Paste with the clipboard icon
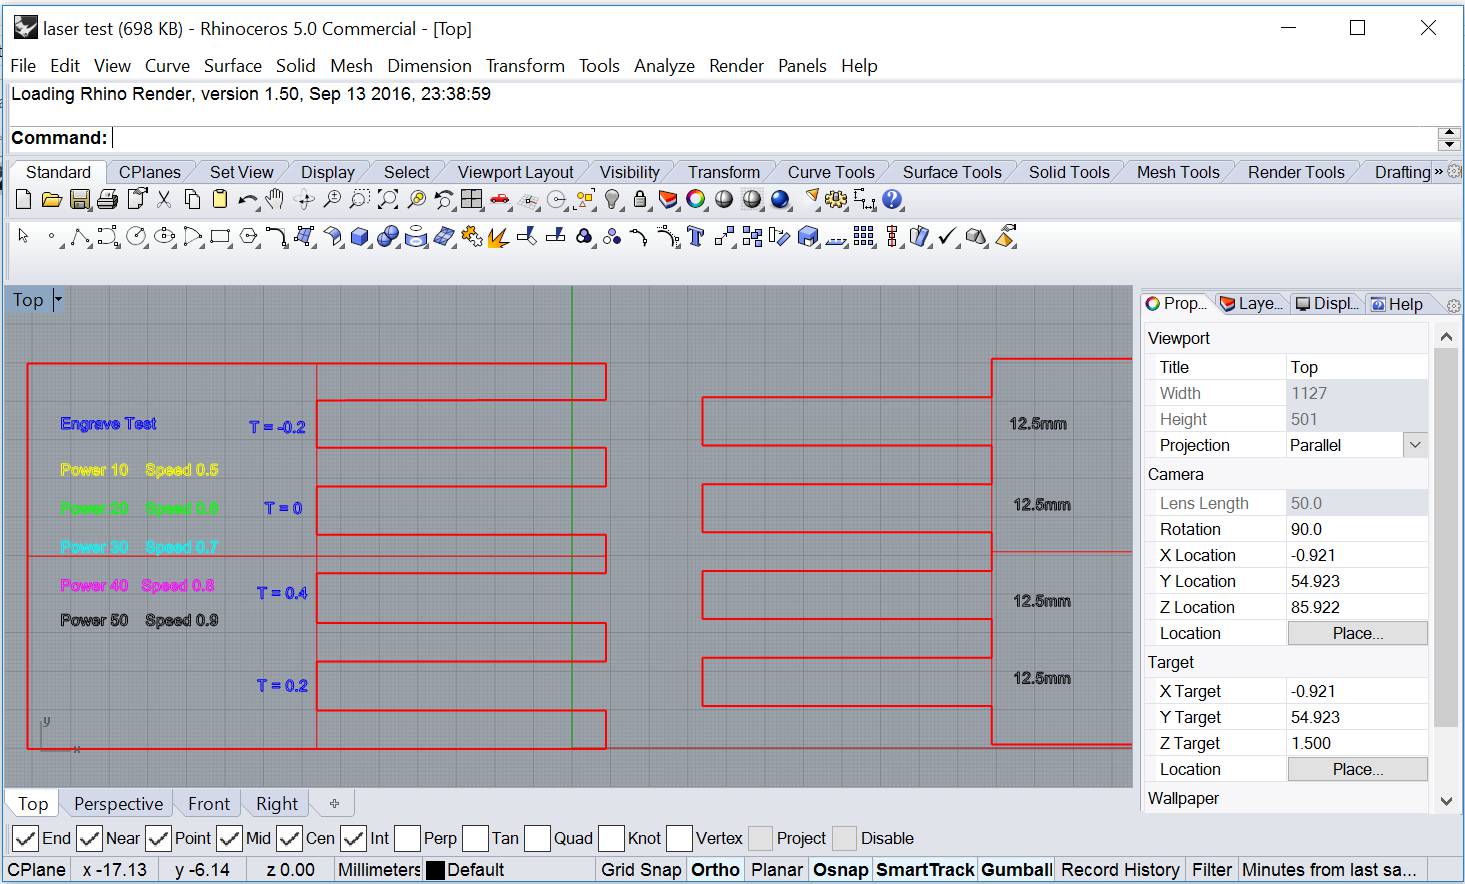 click(x=220, y=199)
